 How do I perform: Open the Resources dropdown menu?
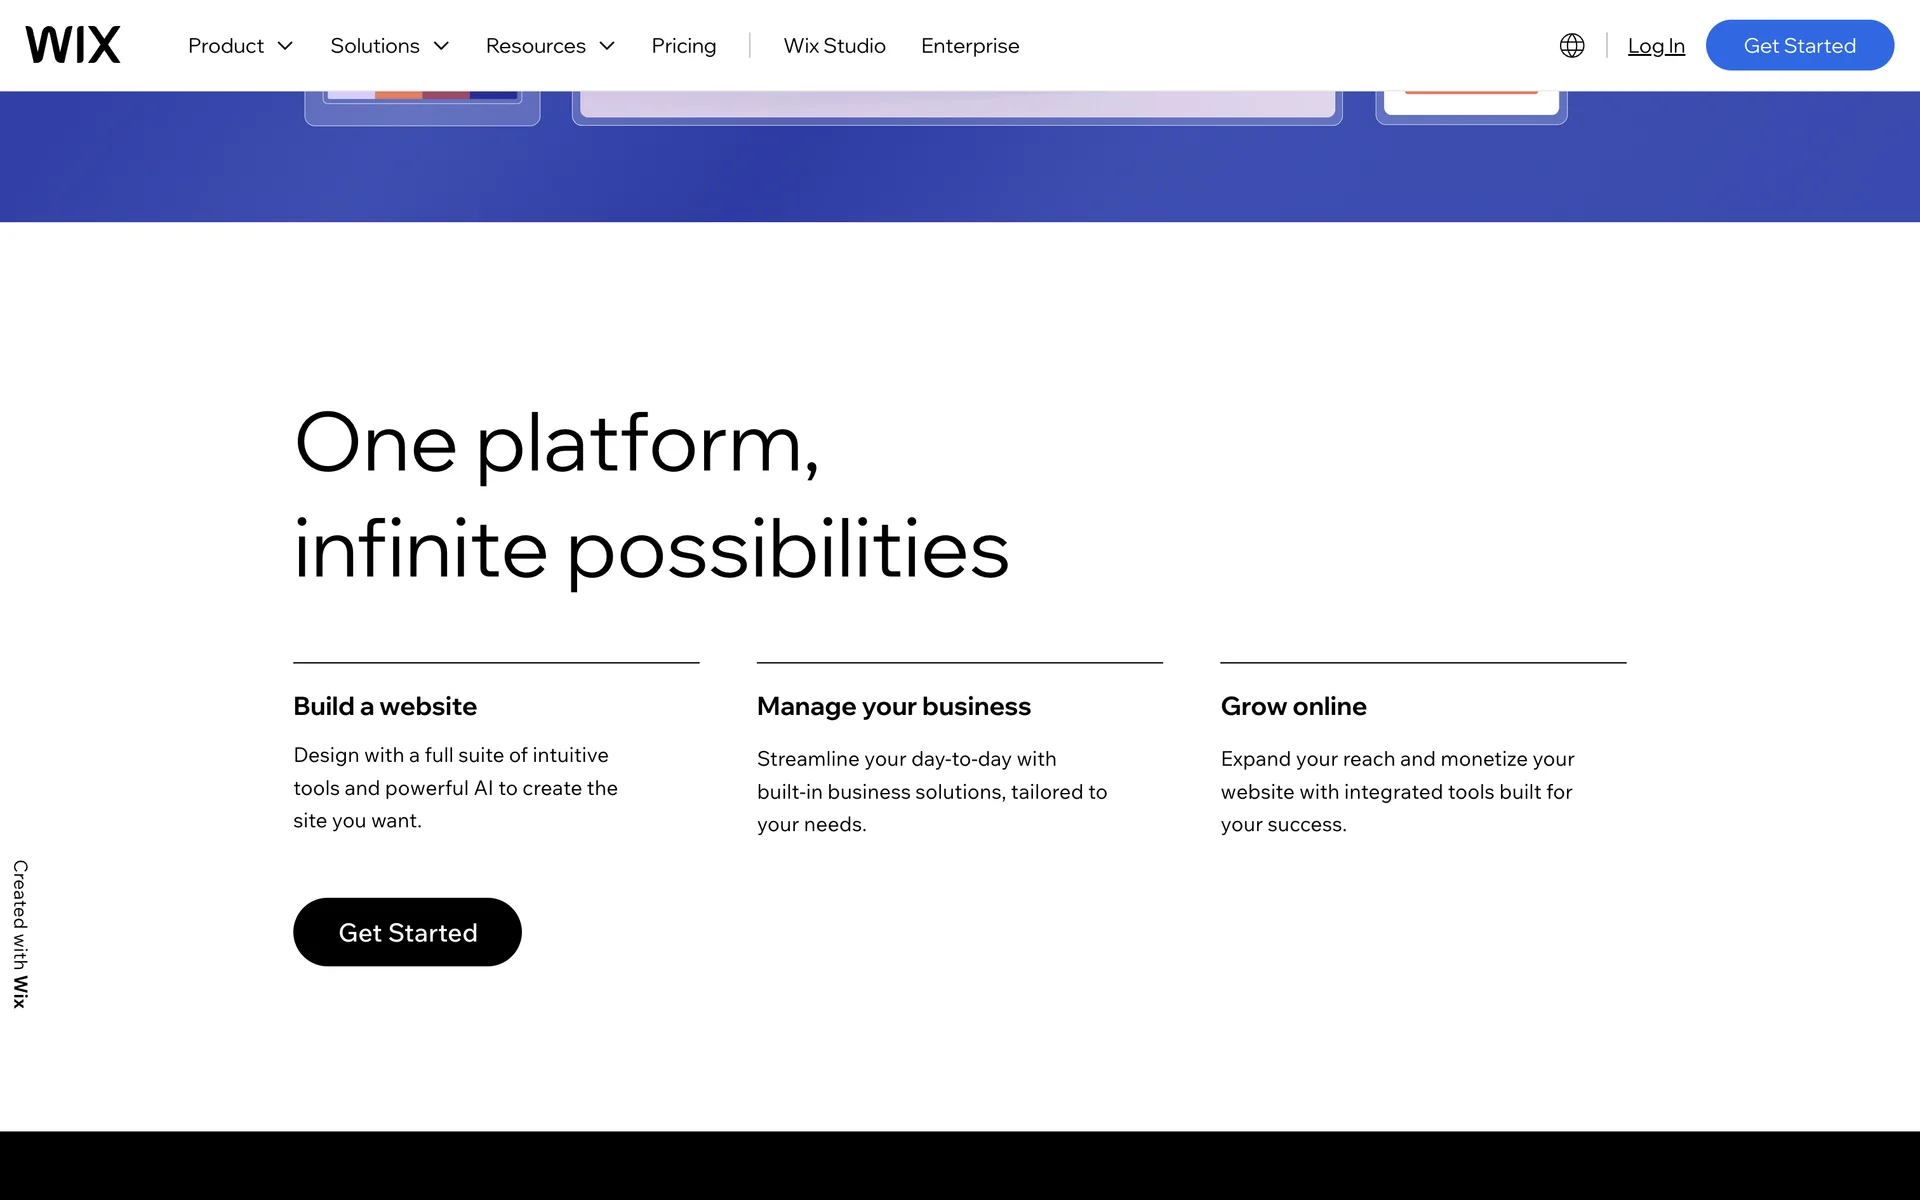535,46
